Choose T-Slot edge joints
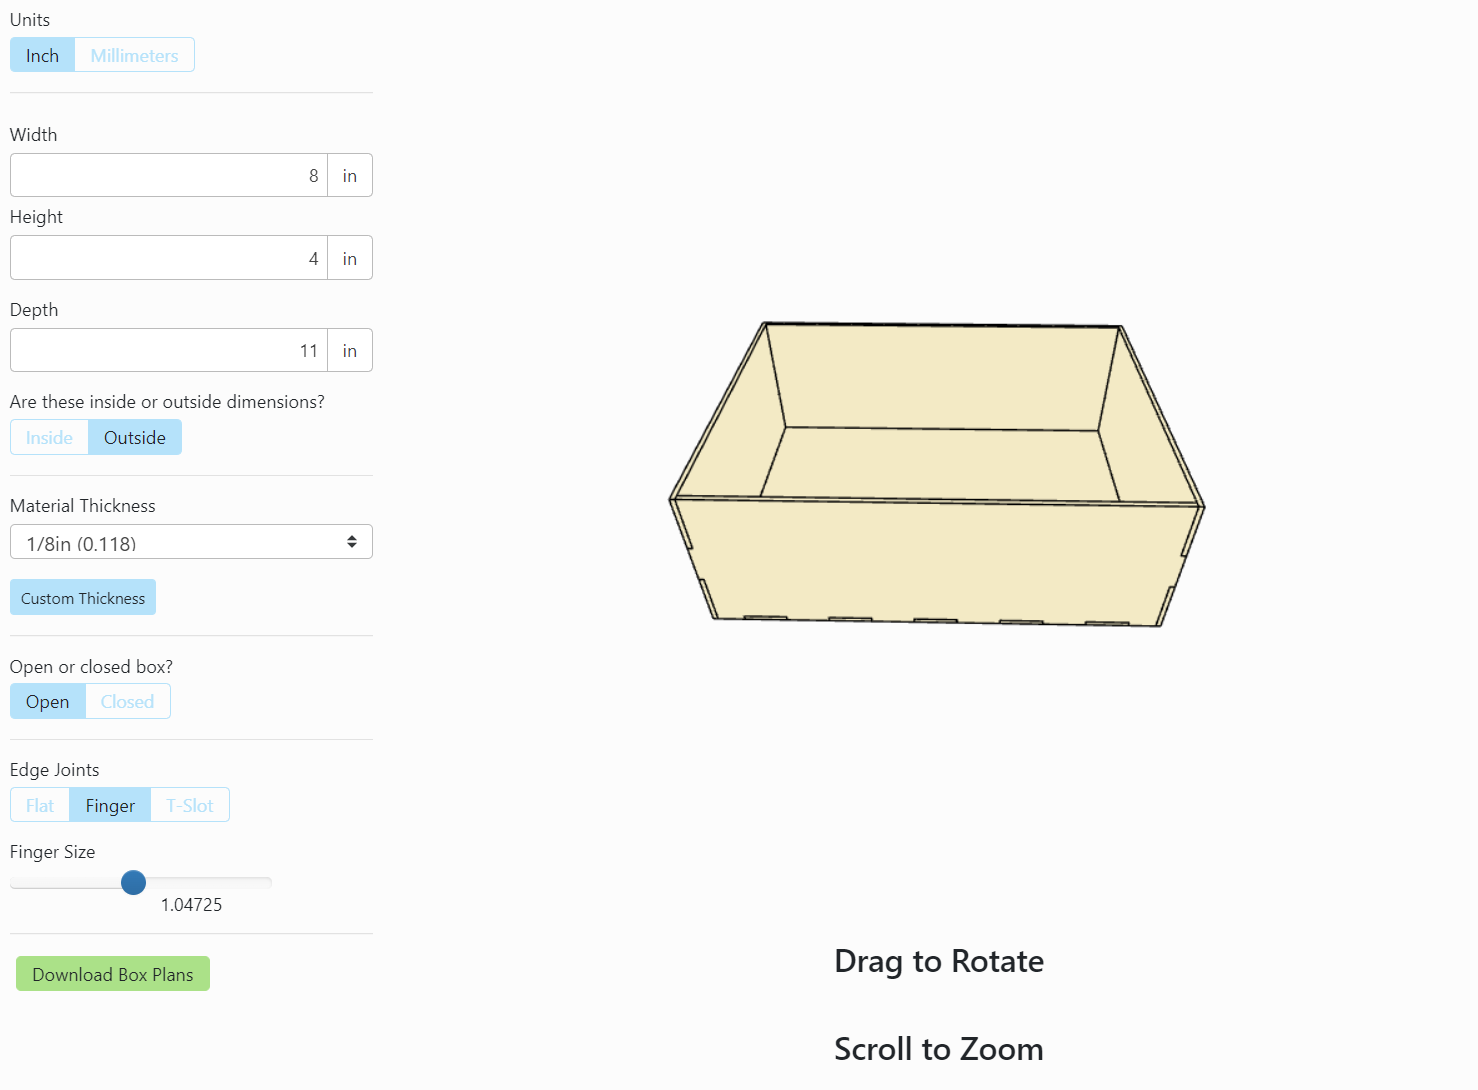Screen dimensions: 1478x1090 pyautogui.click(x=189, y=805)
